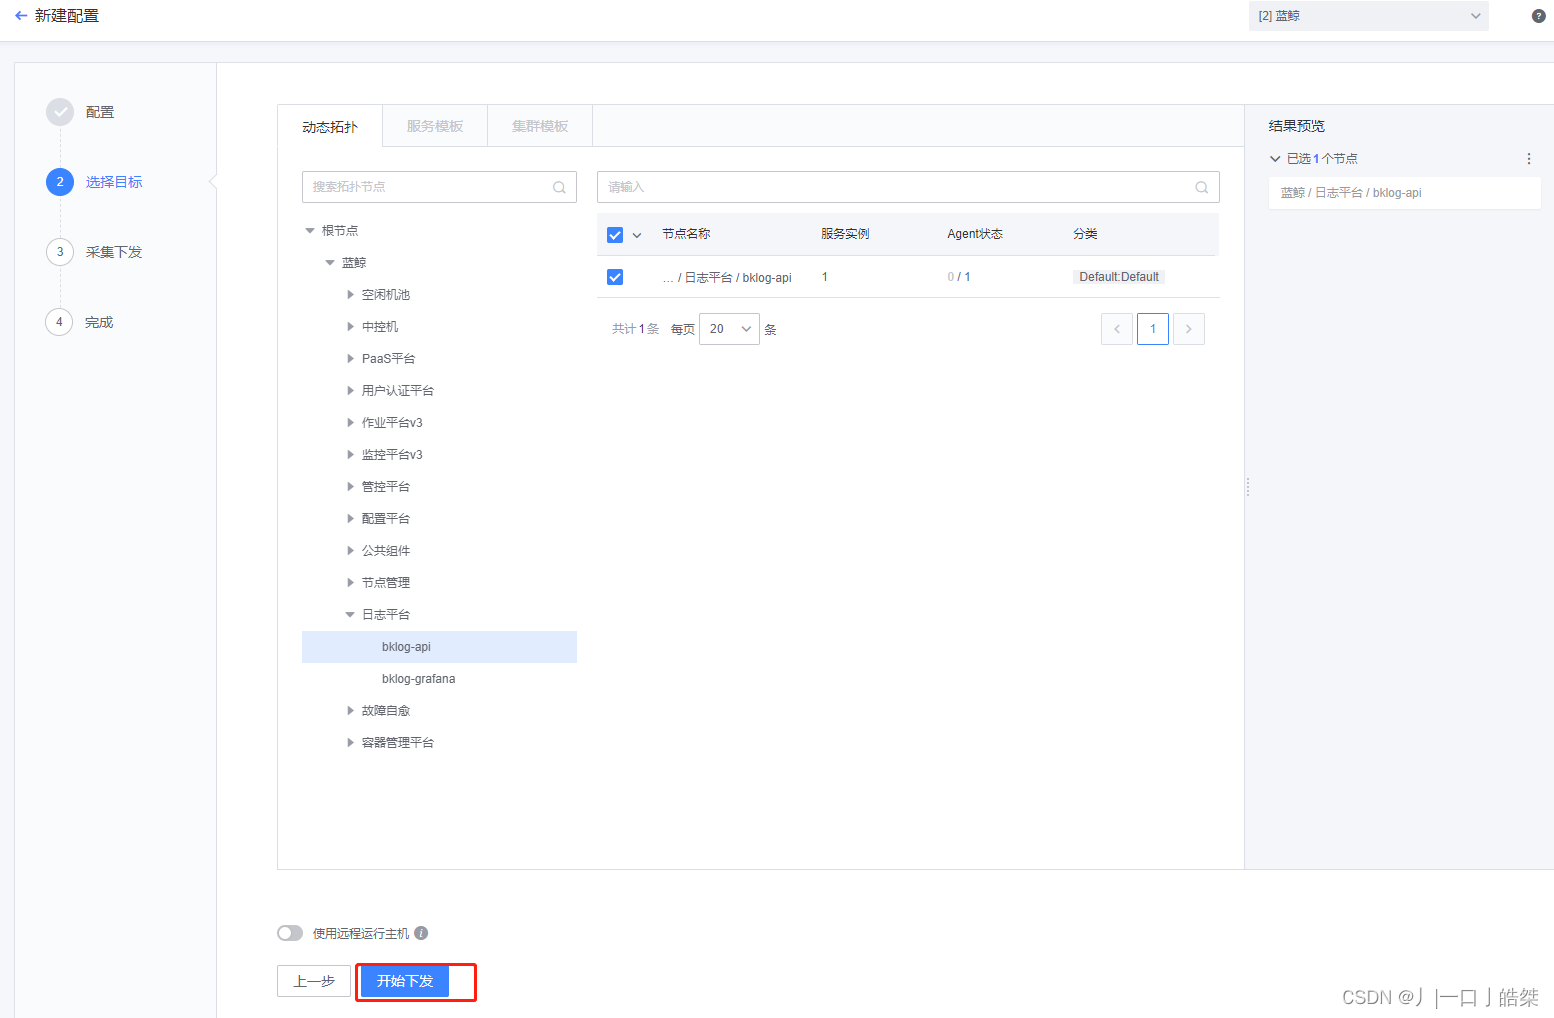Expand the 作业平台v3 tree node
The width and height of the screenshot is (1554, 1018).
tap(350, 423)
